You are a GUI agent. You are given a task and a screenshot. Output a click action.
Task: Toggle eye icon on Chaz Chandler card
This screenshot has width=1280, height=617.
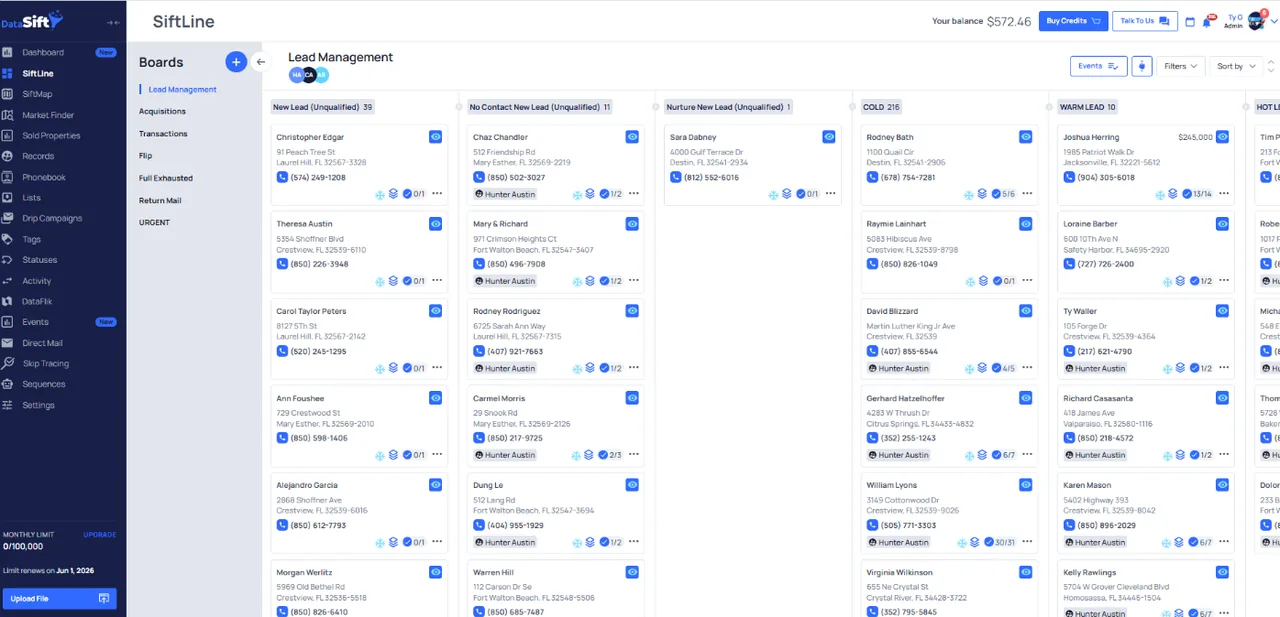click(x=632, y=137)
